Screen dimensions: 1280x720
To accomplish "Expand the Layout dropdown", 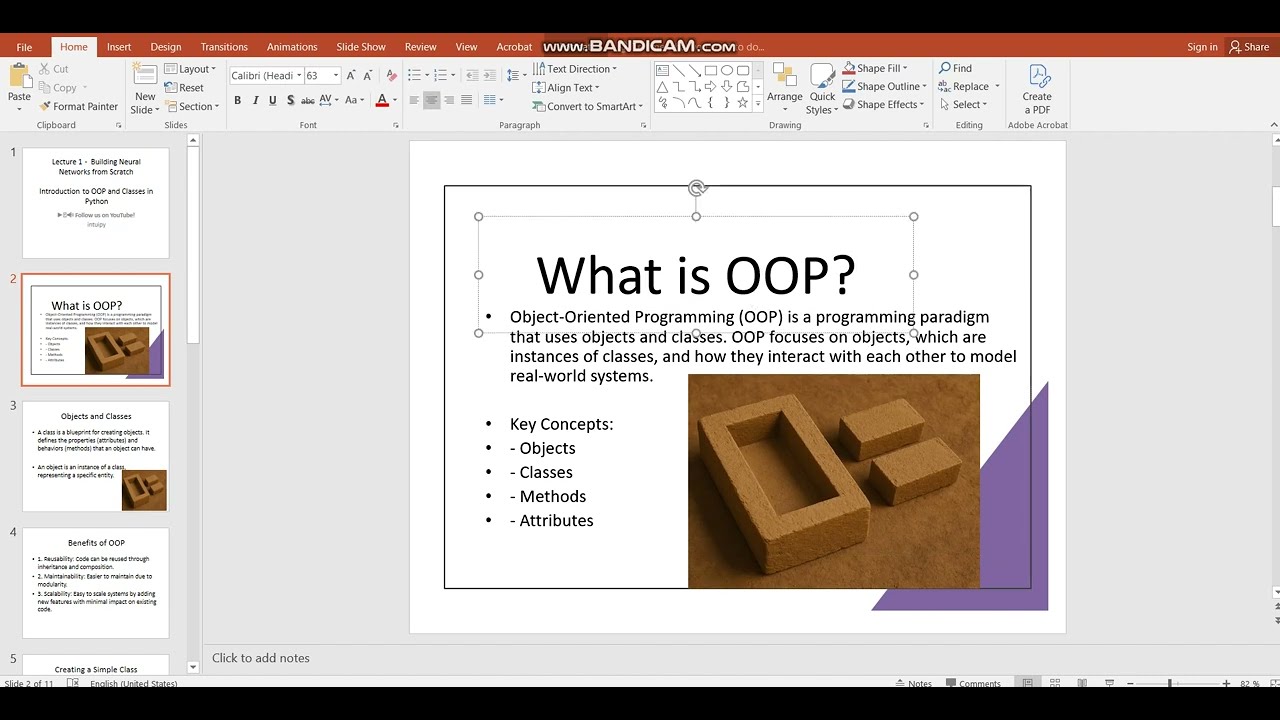I will tap(190, 69).
